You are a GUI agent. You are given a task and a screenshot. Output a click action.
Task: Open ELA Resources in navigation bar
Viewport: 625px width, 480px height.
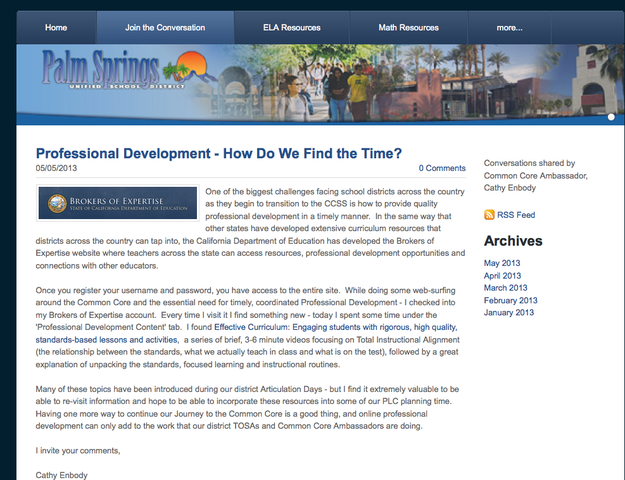[292, 28]
